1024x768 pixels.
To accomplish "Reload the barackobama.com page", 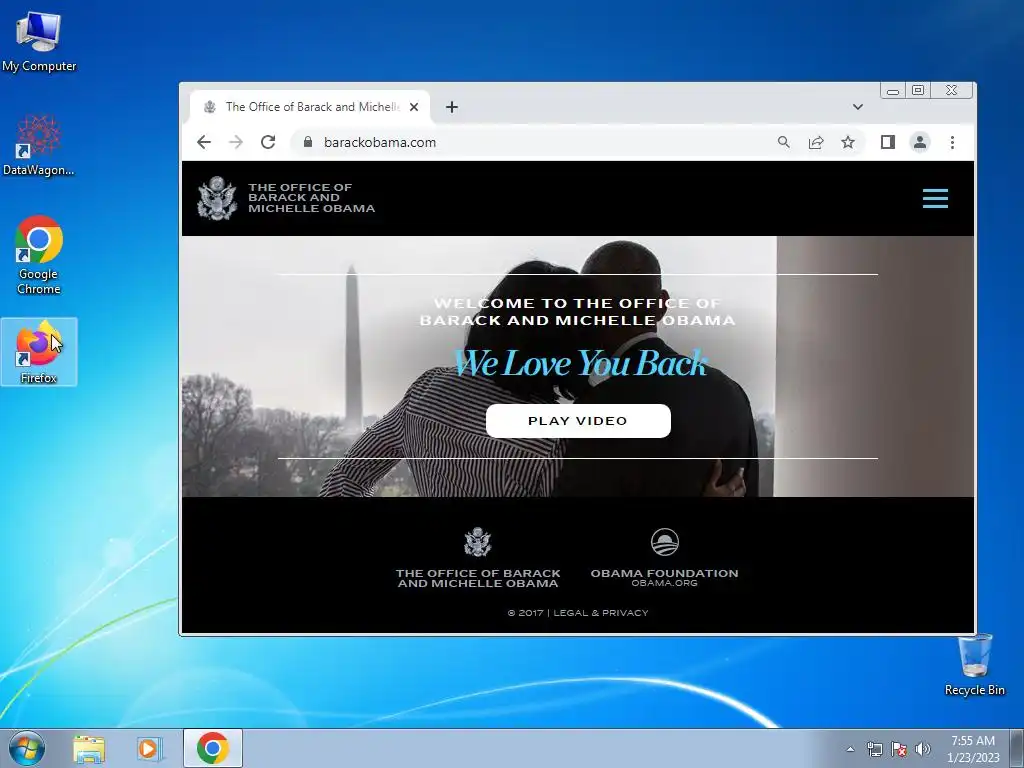I will coord(268,142).
